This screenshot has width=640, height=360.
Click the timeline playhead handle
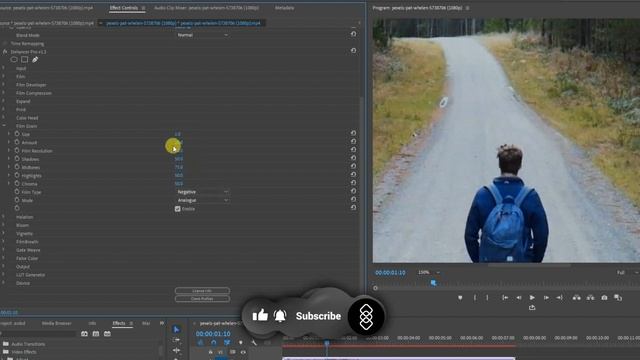tap(327, 343)
